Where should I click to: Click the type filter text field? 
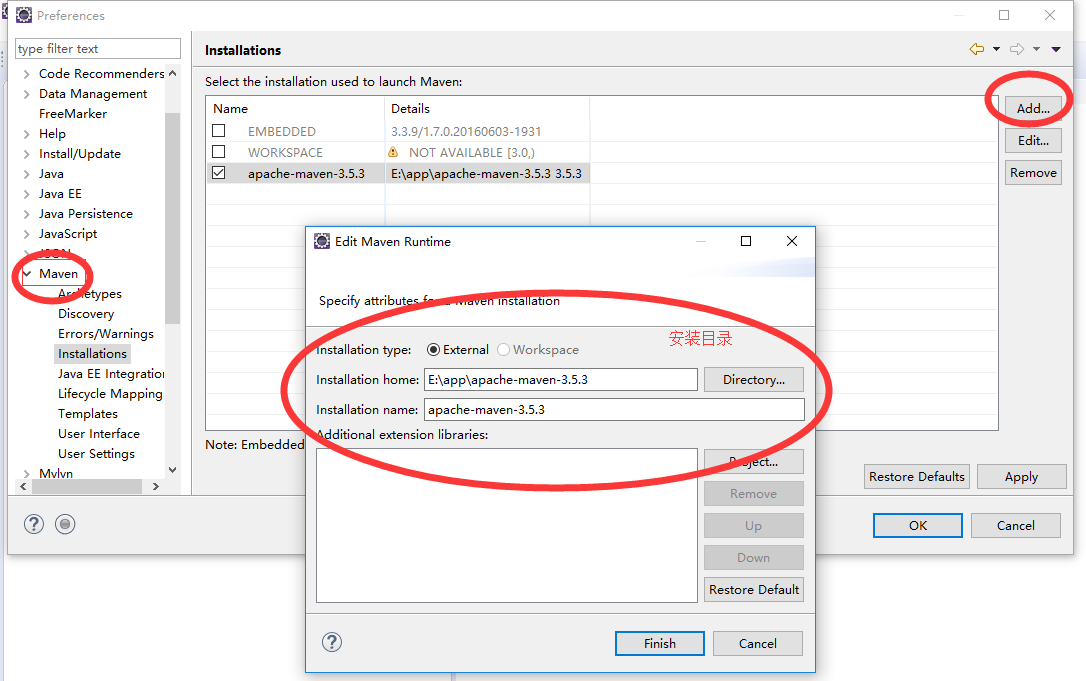point(98,48)
